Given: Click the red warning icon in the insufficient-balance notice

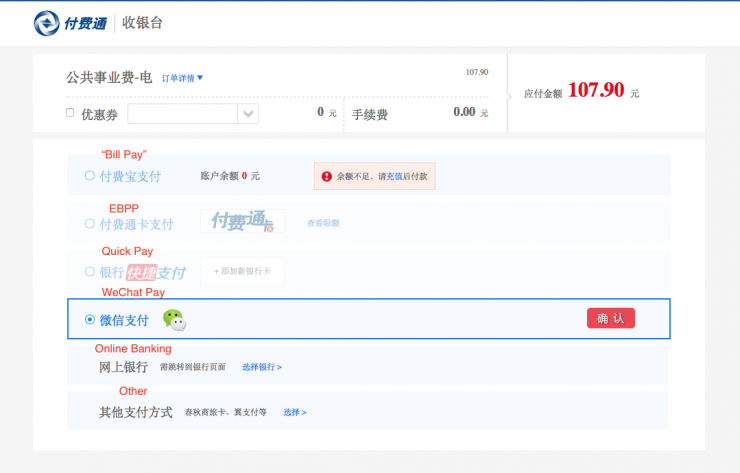Looking at the screenshot, I should (327, 176).
